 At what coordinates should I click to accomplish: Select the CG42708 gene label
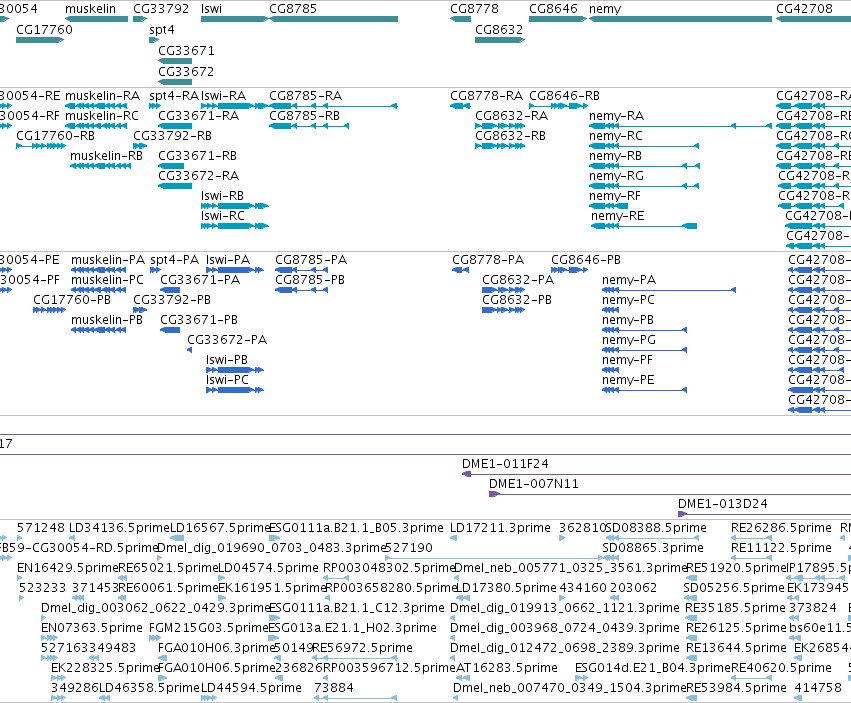[804, 9]
